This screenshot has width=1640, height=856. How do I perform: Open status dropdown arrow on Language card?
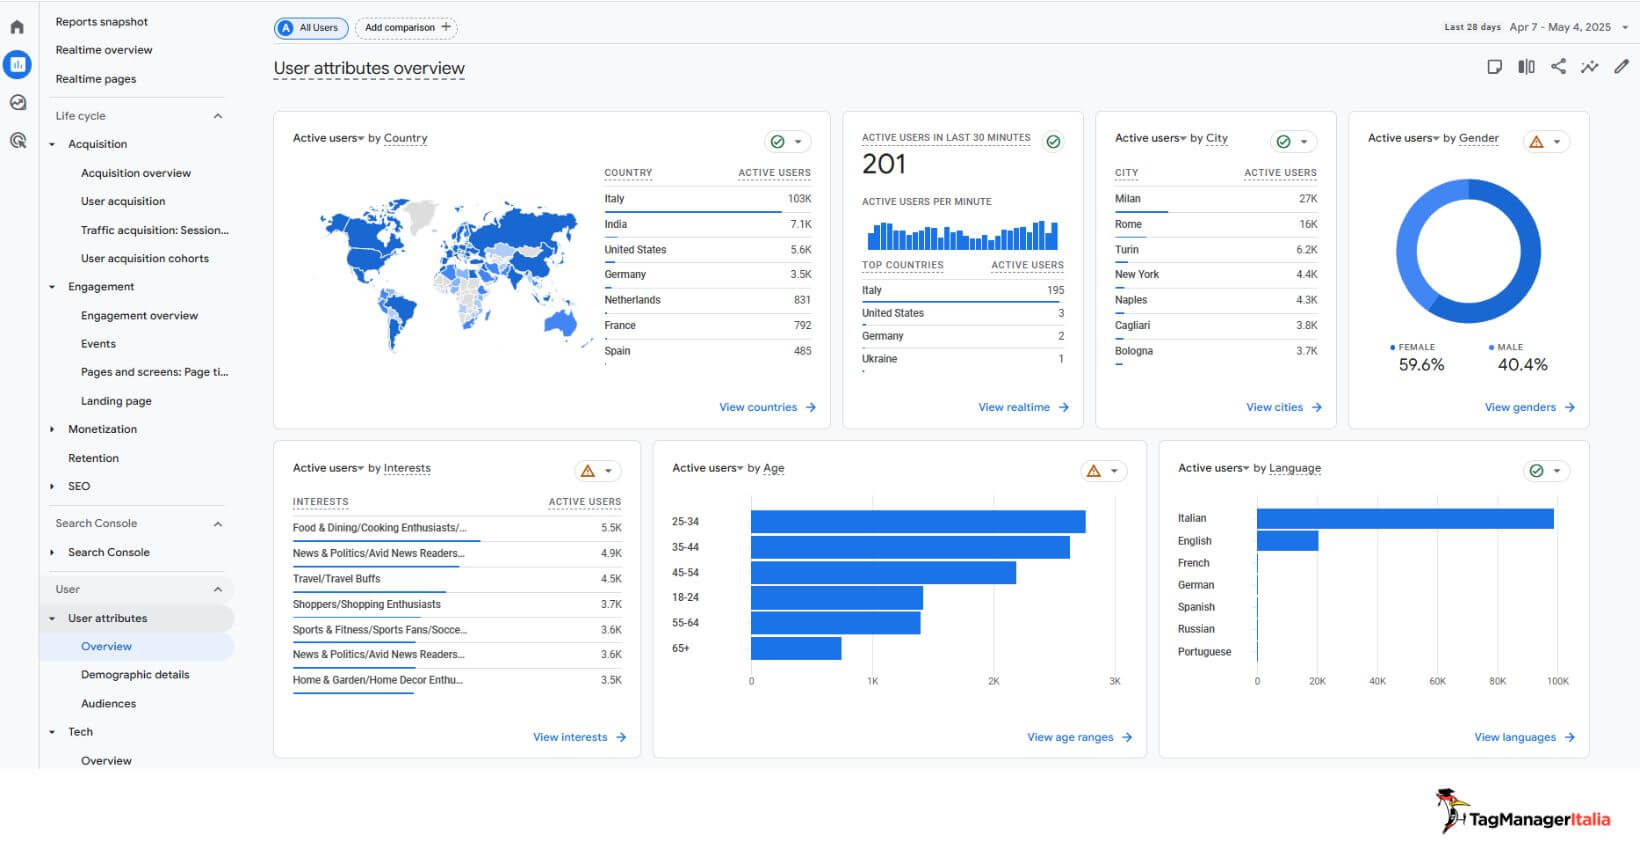[x=1557, y=471]
